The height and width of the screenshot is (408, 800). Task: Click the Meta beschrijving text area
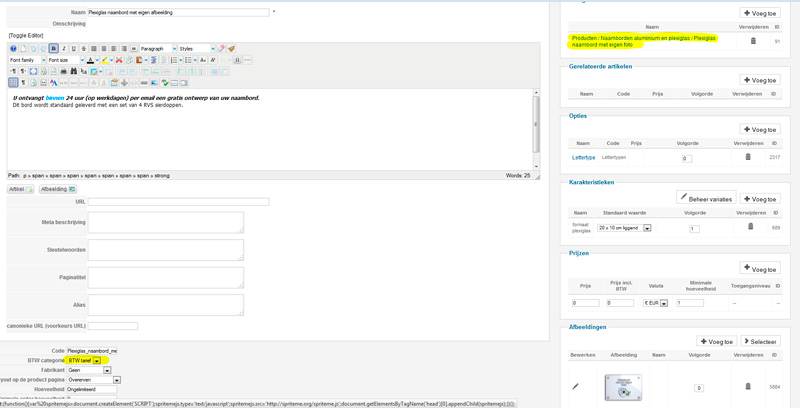tap(165, 222)
